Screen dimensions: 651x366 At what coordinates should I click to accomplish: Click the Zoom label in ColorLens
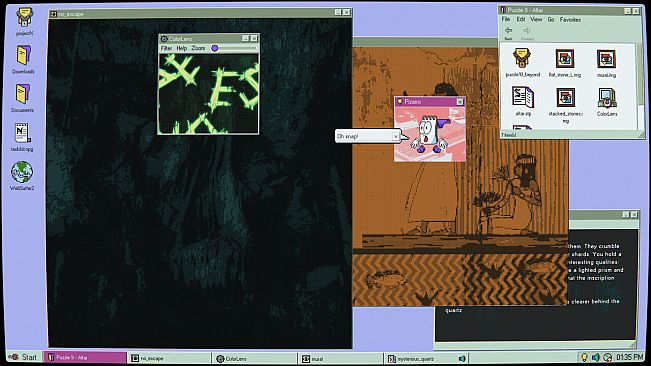pyautogui.click(x=198, y=48)
